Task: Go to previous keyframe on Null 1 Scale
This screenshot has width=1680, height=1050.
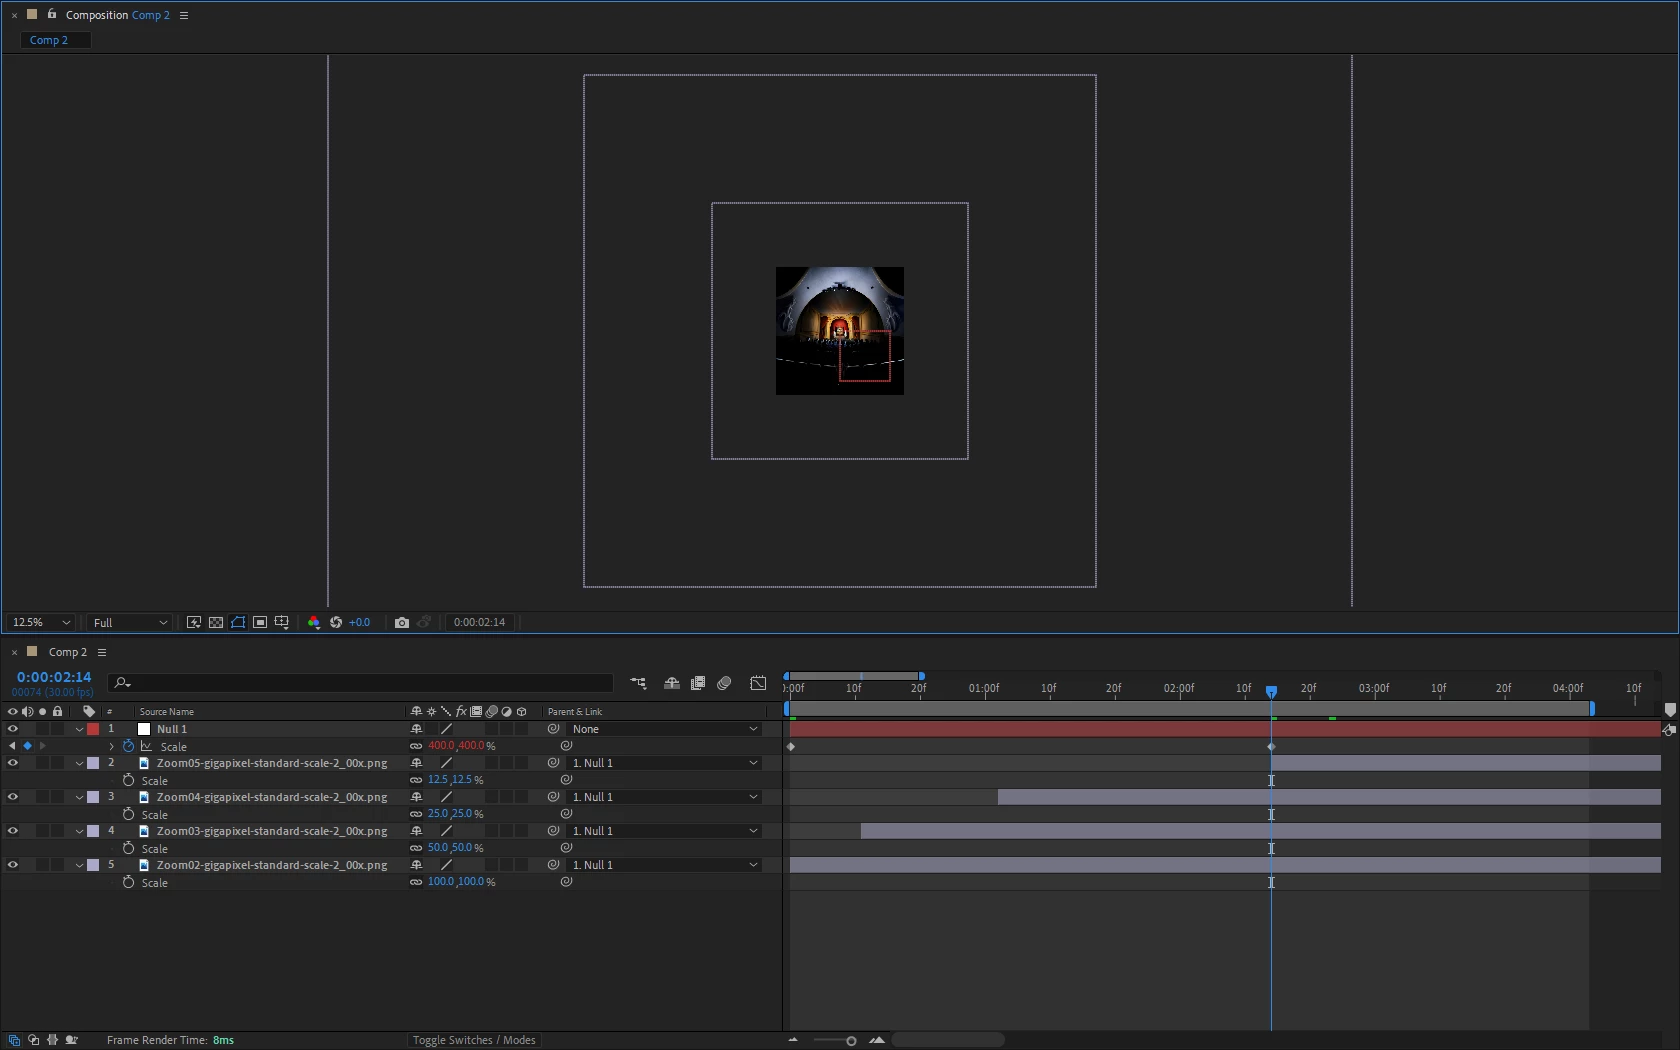Action: coord(12,746)
